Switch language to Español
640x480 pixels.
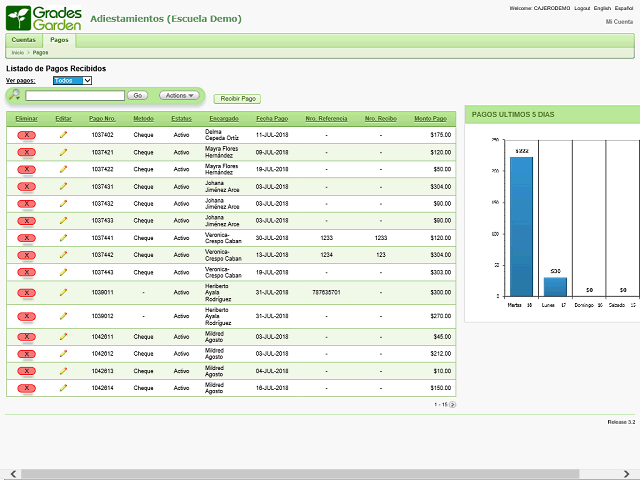click(x=624, y=8)
